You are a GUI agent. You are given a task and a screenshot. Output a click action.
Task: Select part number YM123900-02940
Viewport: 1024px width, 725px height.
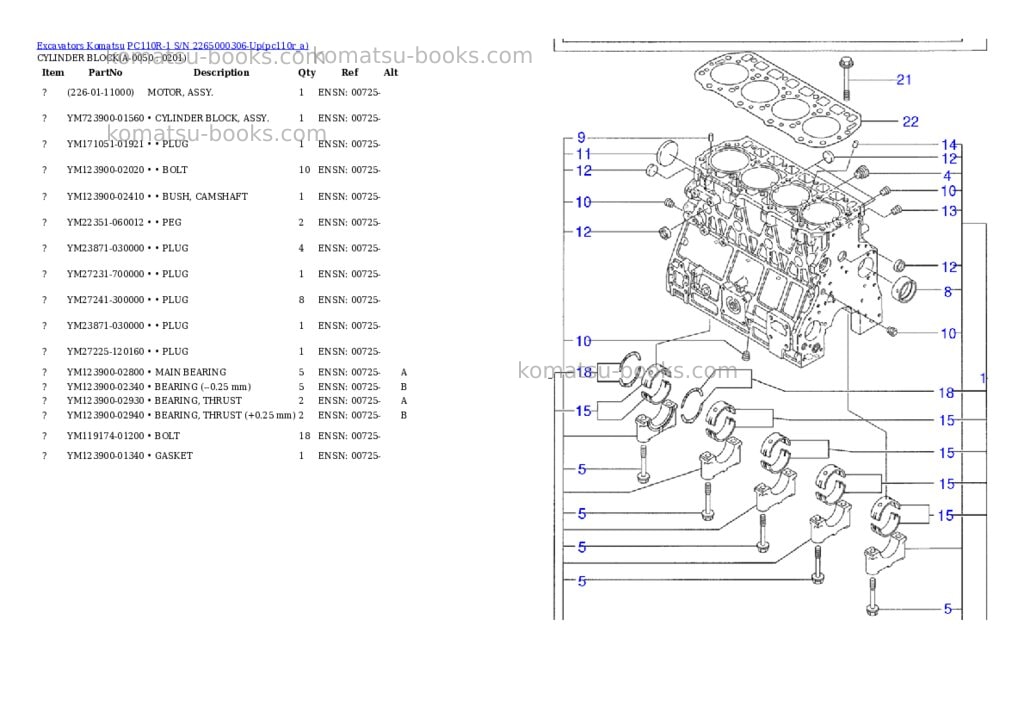105,415
